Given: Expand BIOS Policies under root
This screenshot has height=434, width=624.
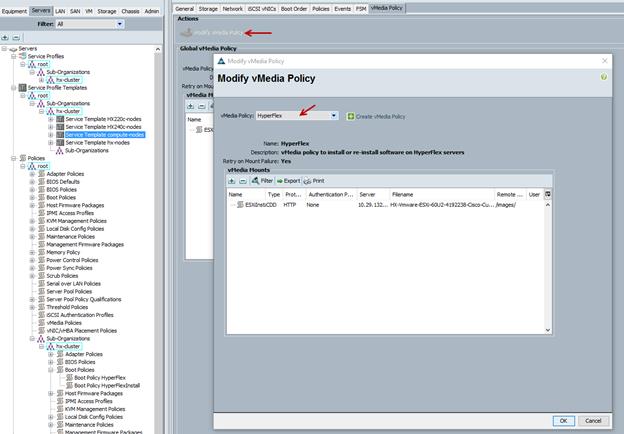Looking at the screenshot, I should 32,189.
